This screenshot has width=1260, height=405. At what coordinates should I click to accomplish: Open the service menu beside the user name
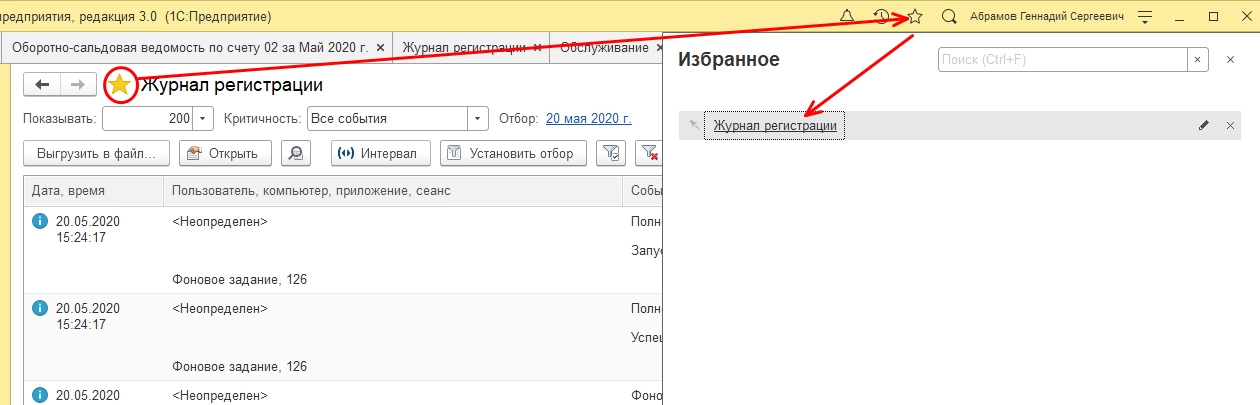click(1146, 17)
